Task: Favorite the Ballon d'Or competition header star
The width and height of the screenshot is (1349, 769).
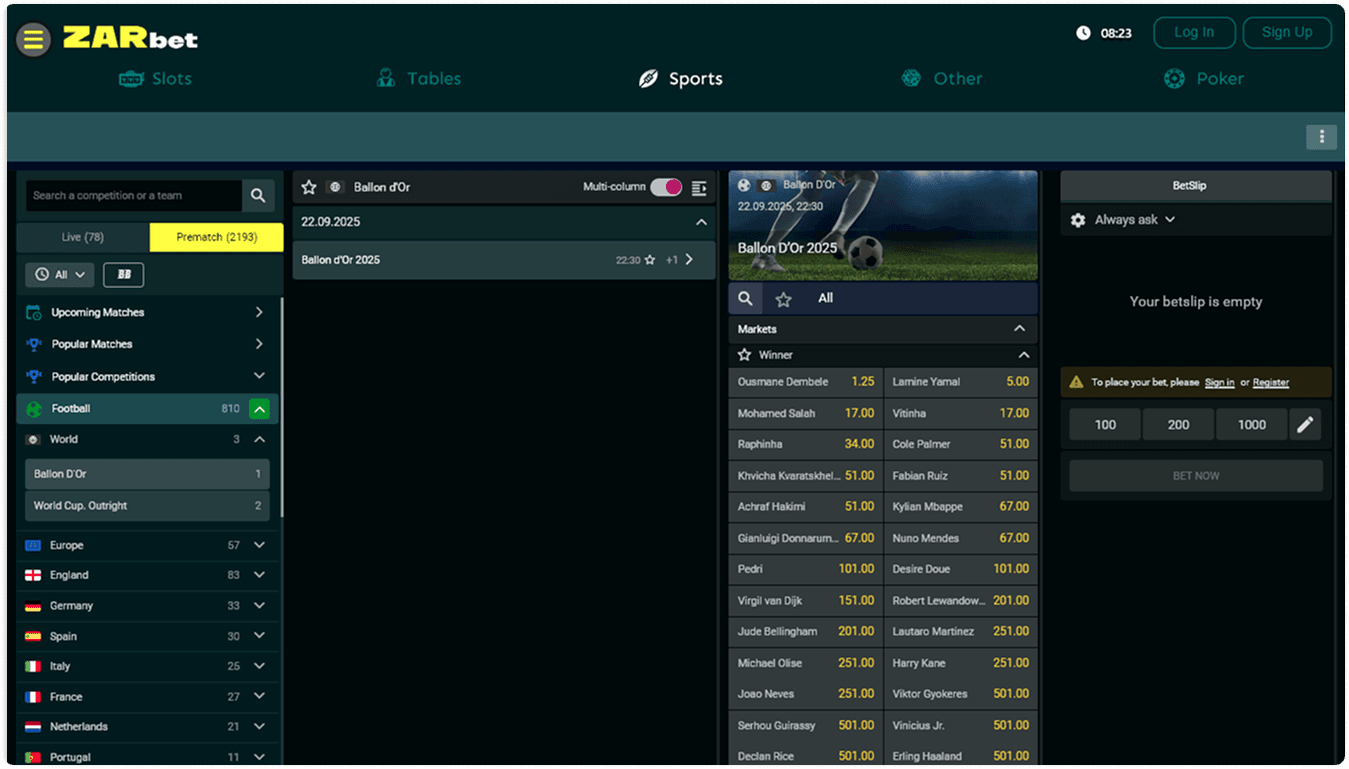Action: pos(309,187)
